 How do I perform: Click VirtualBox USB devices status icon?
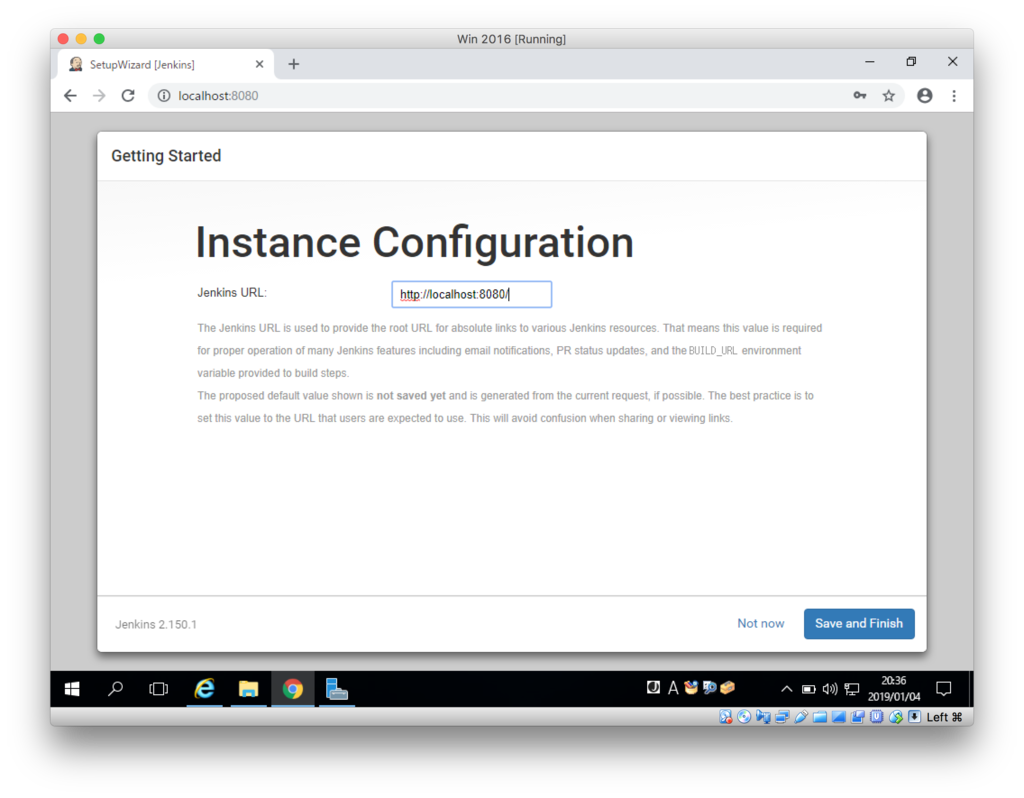[801, 716]
